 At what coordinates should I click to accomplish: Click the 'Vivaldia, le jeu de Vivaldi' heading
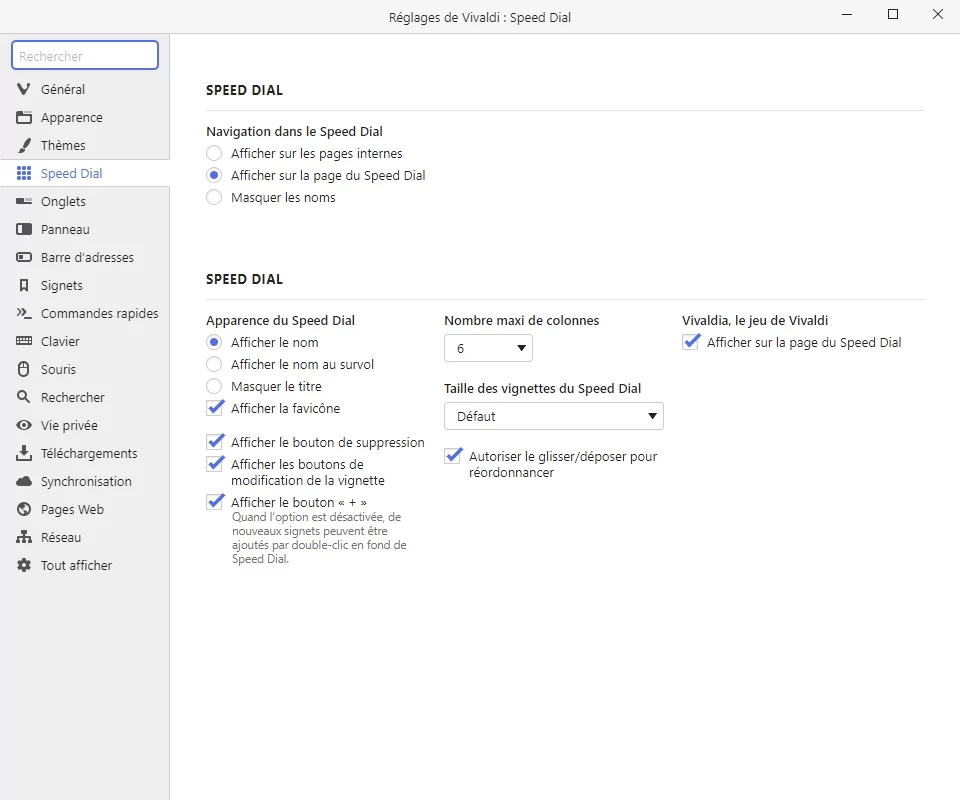755,321
